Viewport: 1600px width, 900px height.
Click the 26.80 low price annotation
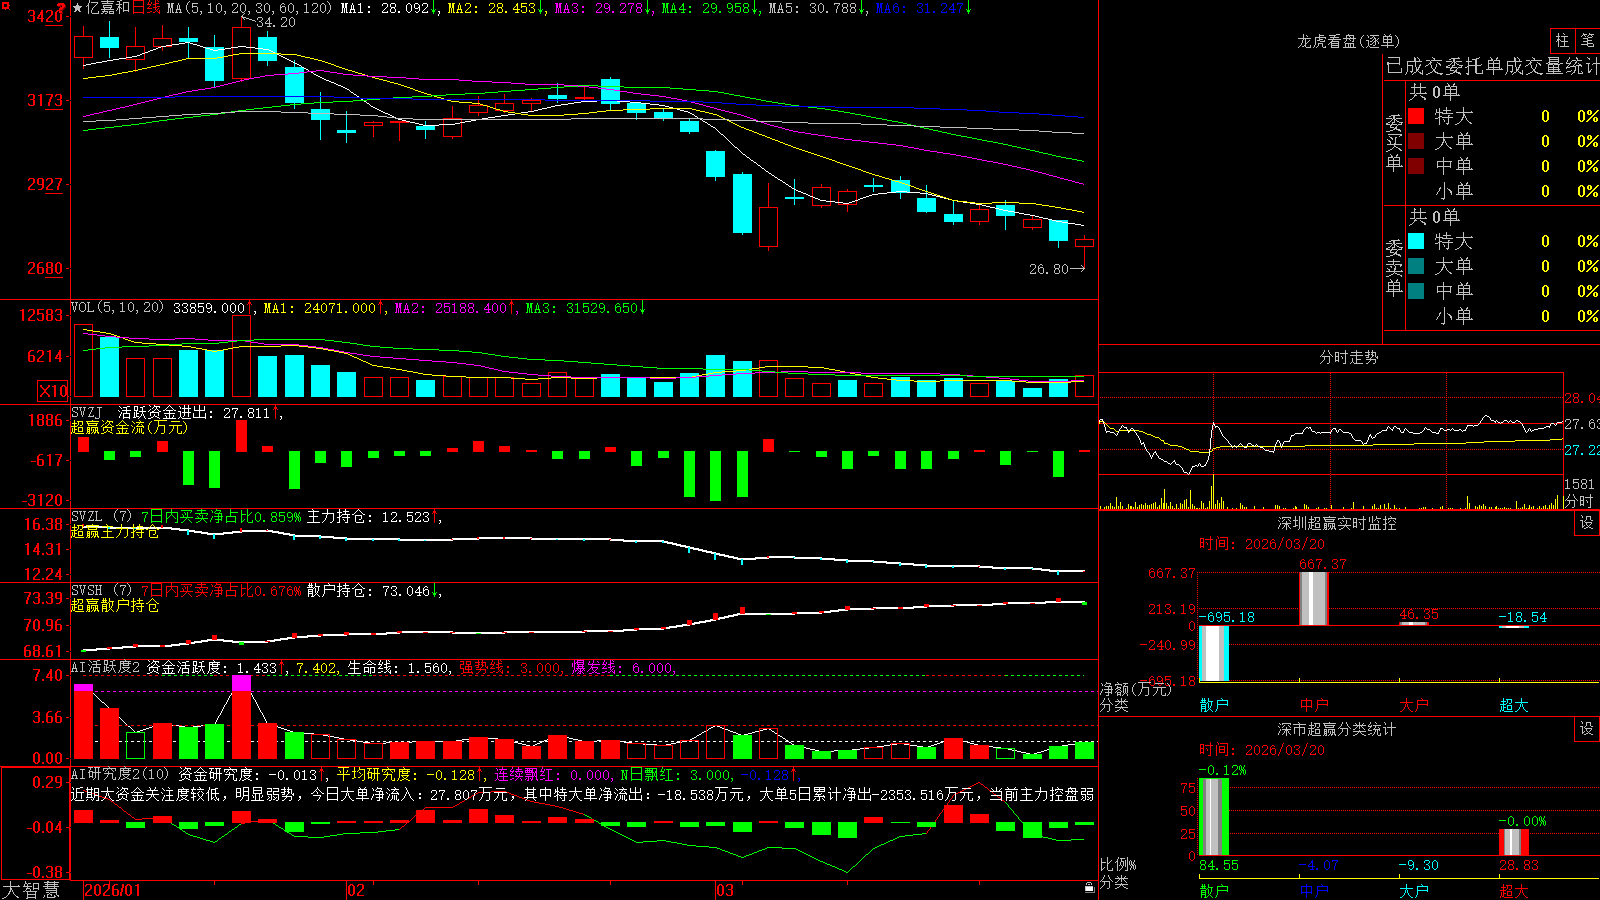(x=1049, y=269)
